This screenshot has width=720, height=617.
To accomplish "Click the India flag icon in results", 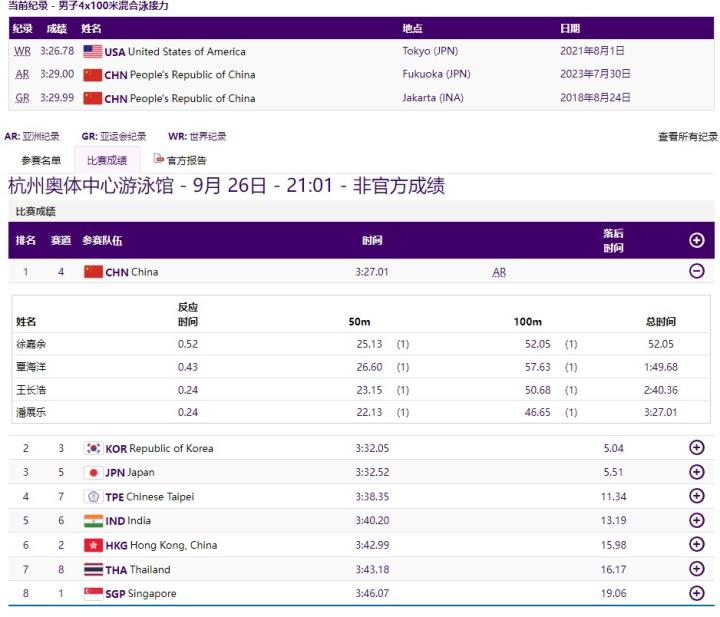I will [x=93, y=520].
